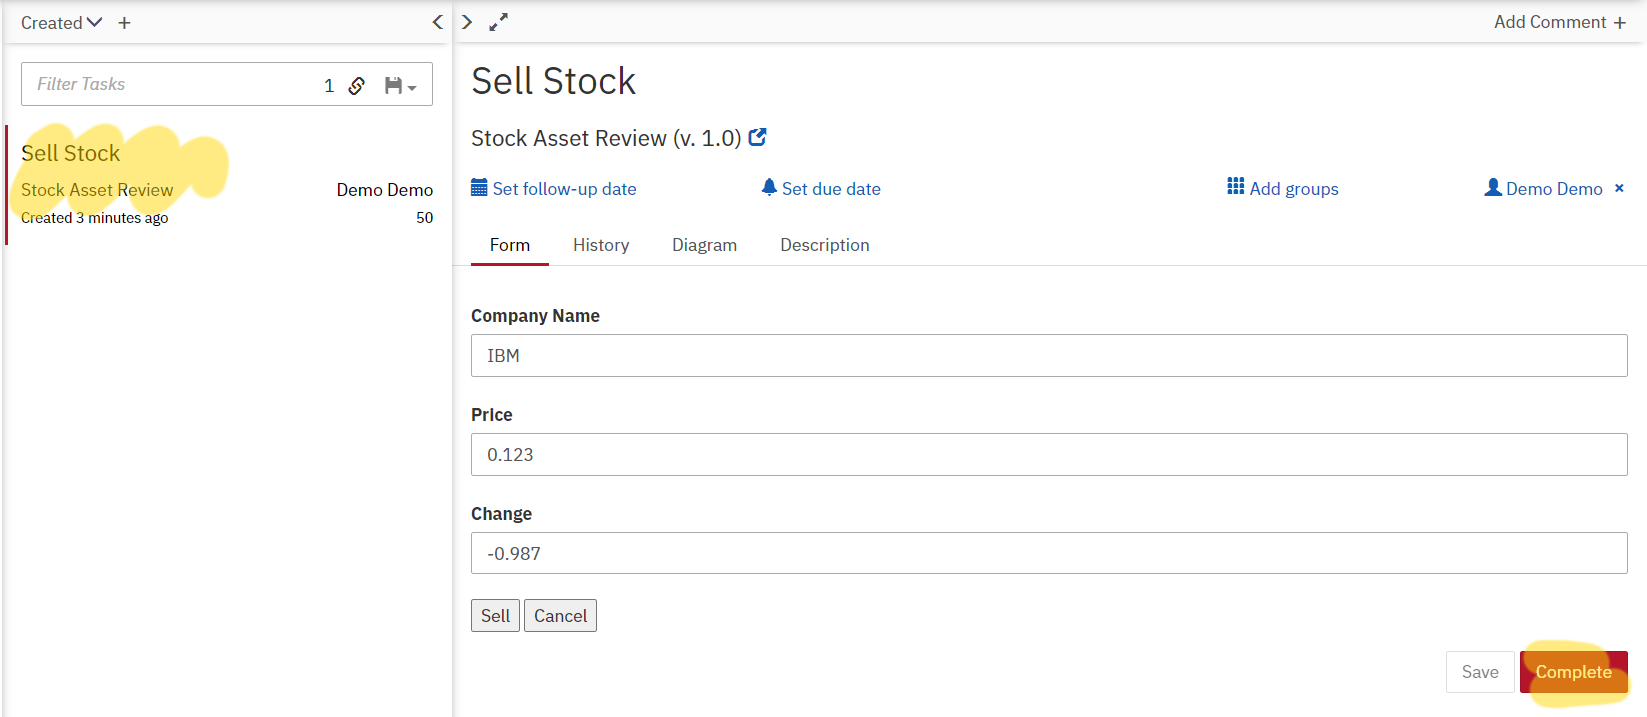Add a sort criterion with plus icon
This screenshot has width=1647, height=717.
124,22
